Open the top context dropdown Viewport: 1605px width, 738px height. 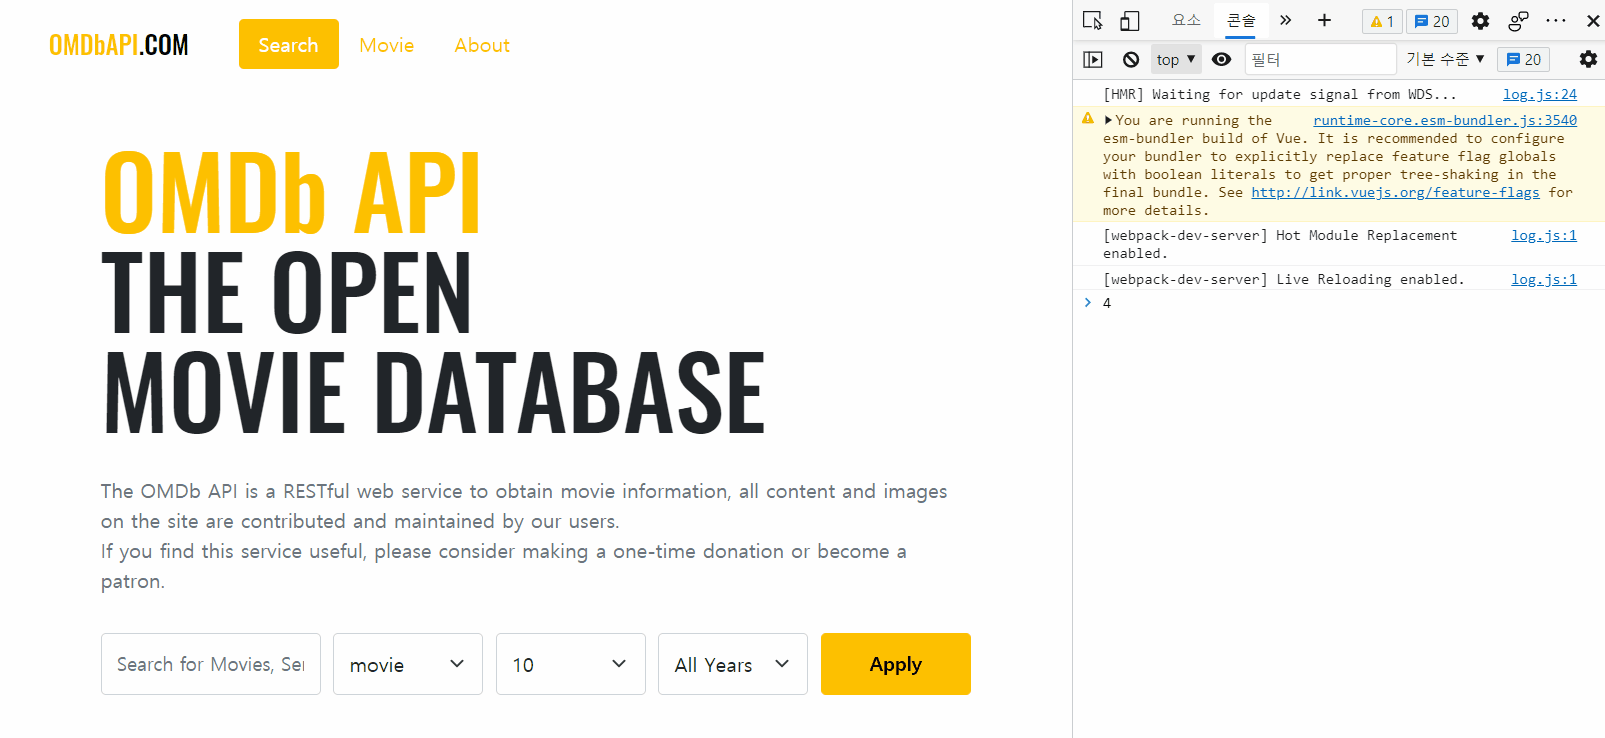tap(1176, 60)
